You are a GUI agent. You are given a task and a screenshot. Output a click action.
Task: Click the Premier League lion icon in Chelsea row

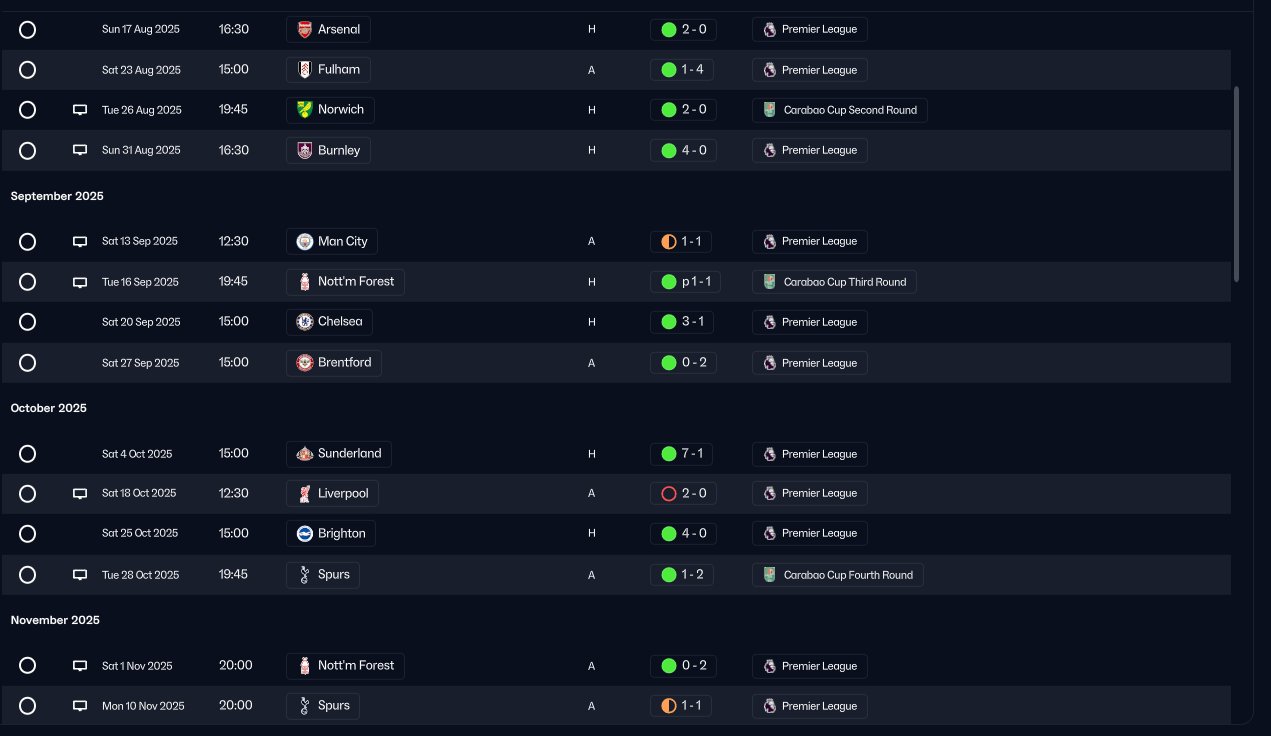click(x=769, y=322)
